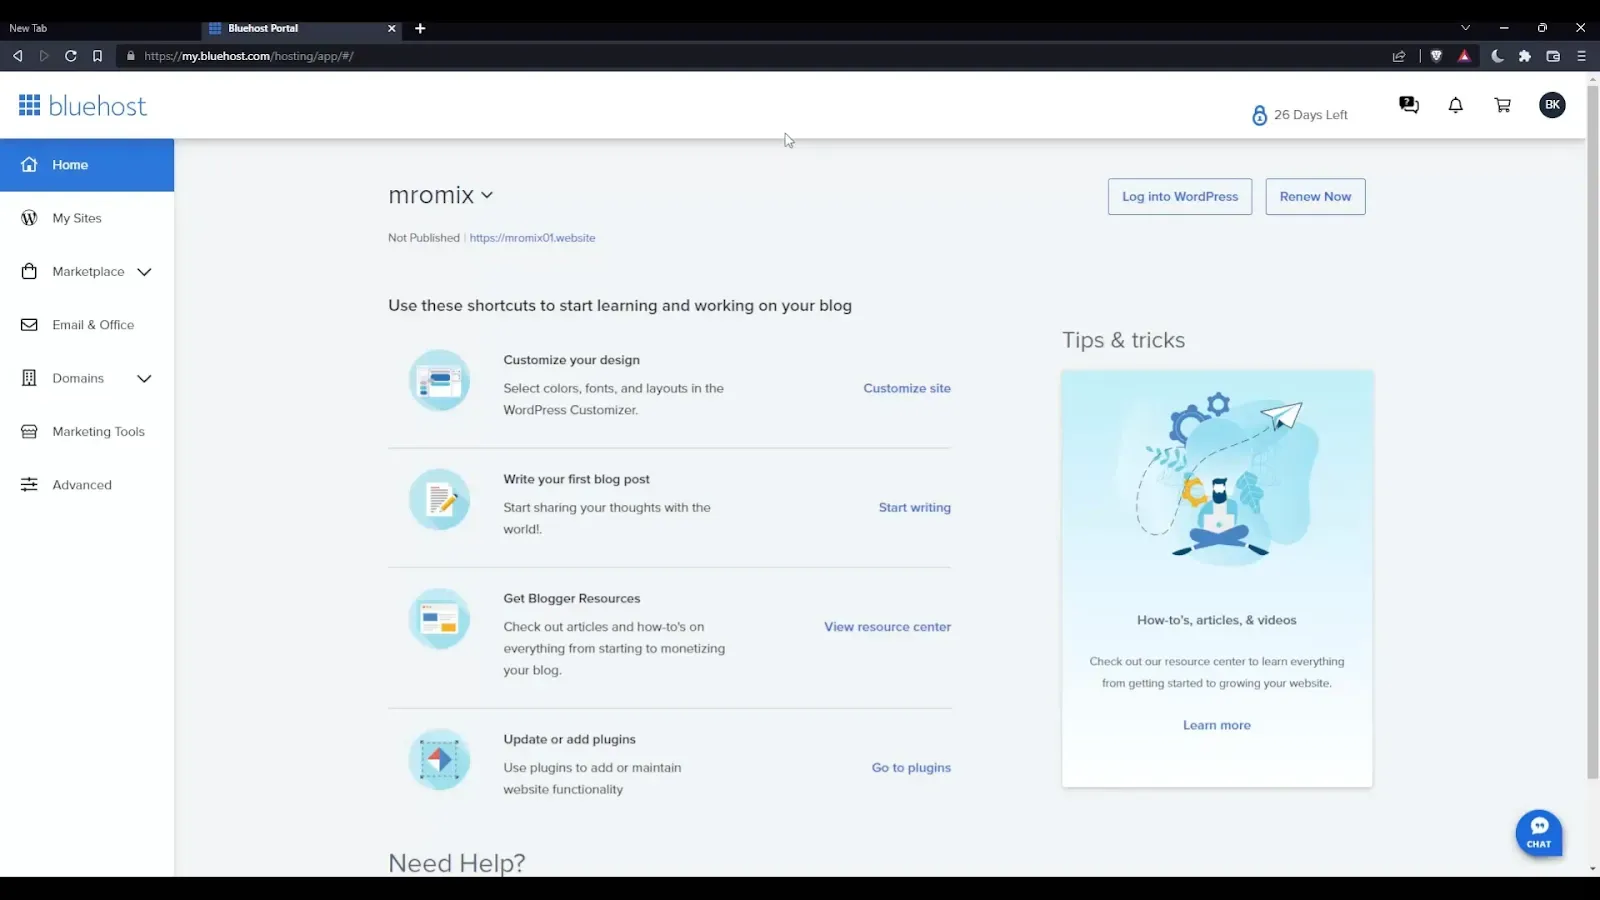Viewport: 1600px width, 900px height.
Task: Click the share page icon in address bar
Action: pos(1399,56)
